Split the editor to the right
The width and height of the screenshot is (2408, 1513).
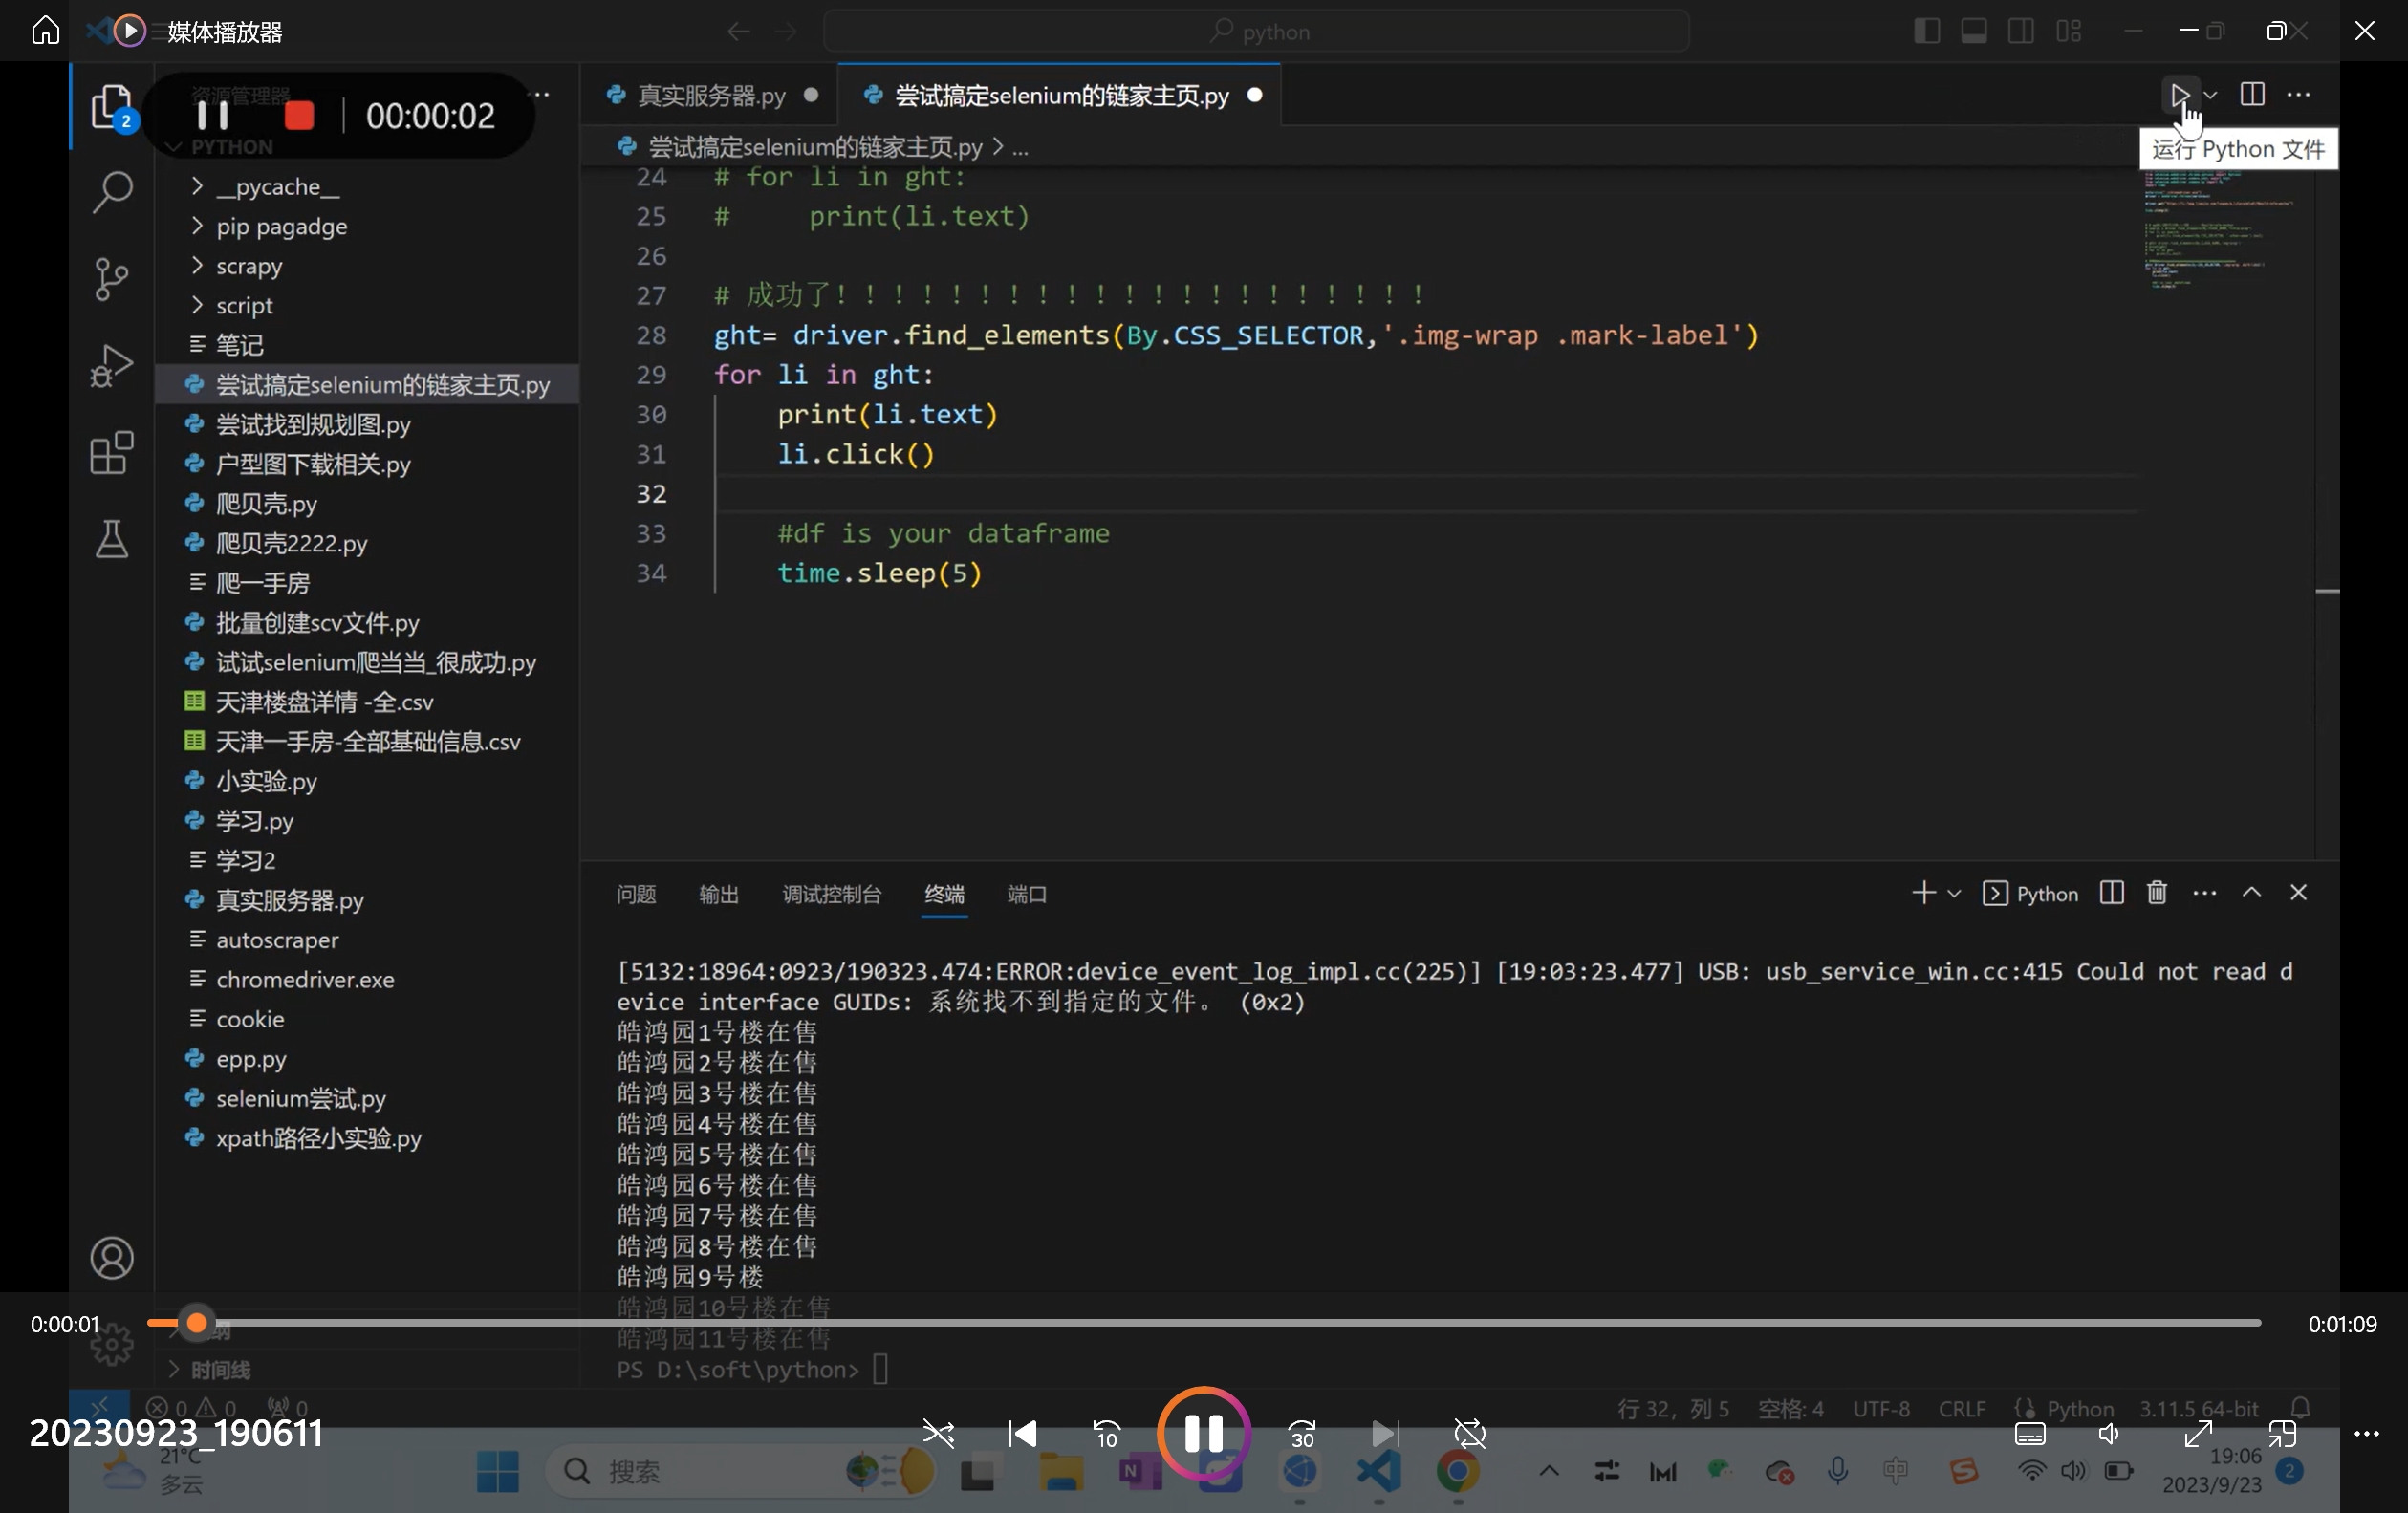[2252, 94]
